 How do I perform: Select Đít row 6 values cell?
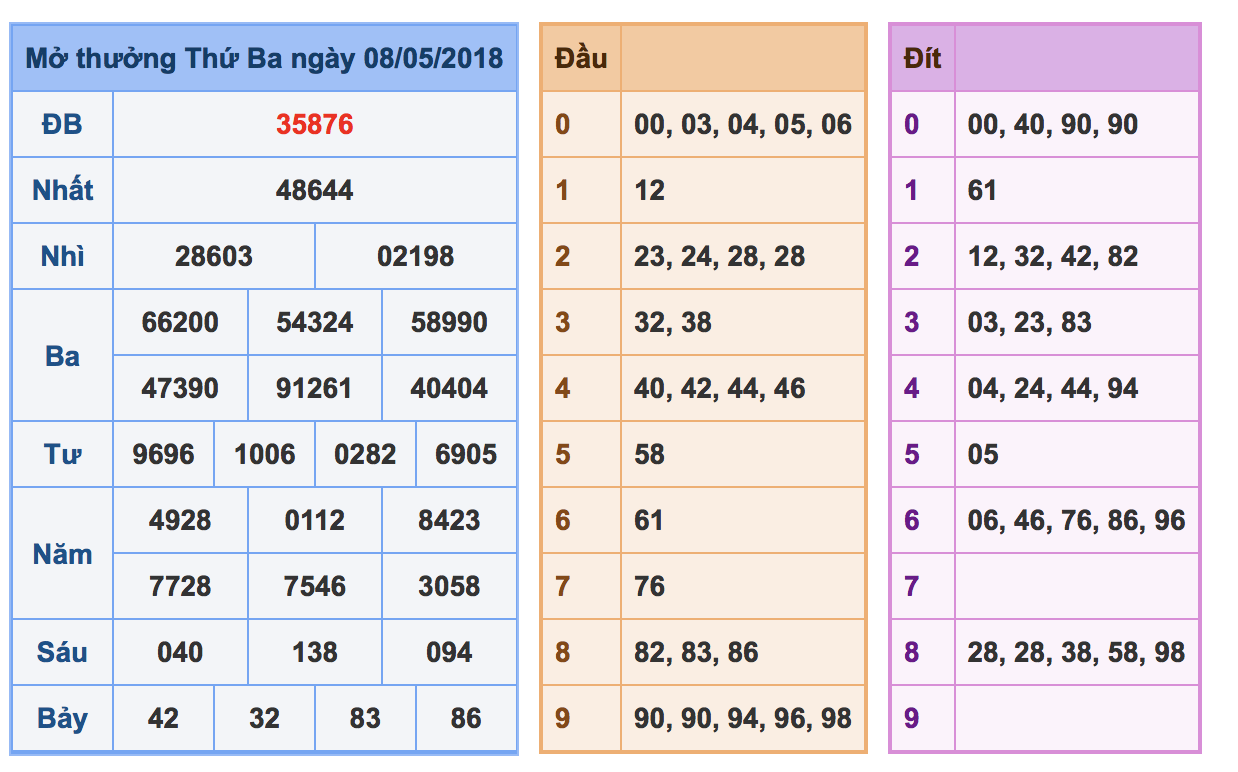1076,520
